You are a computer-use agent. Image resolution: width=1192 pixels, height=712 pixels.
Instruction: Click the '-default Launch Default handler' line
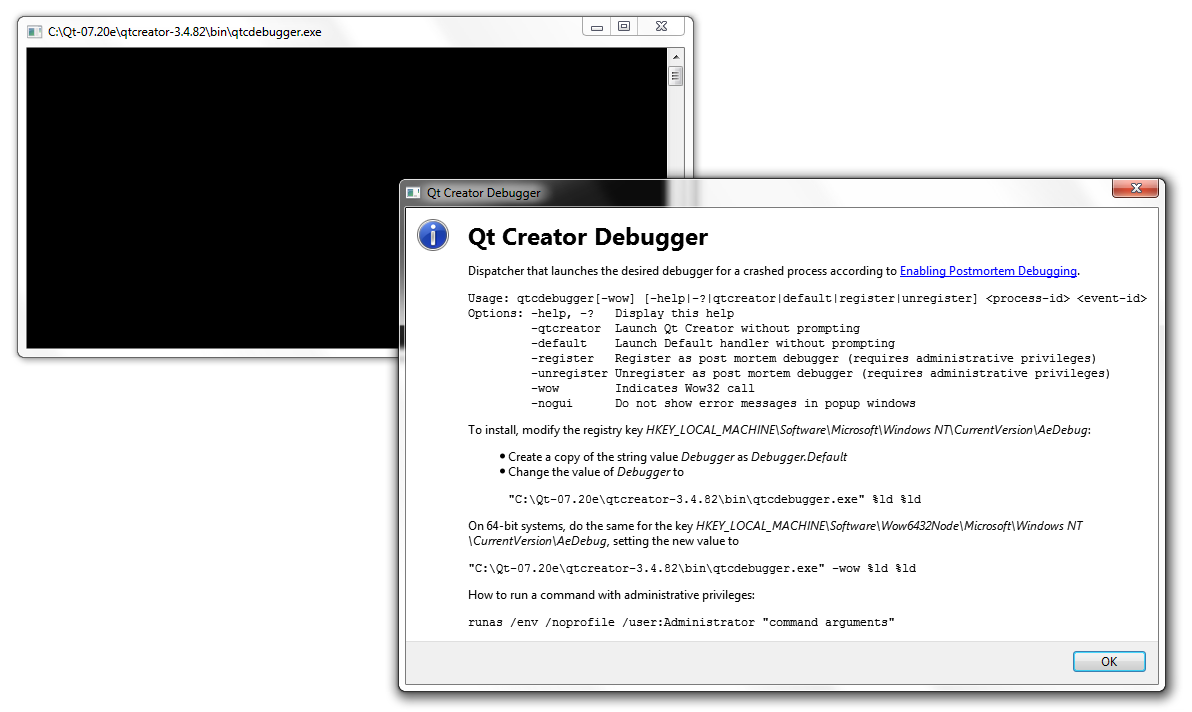coord(713,343)
